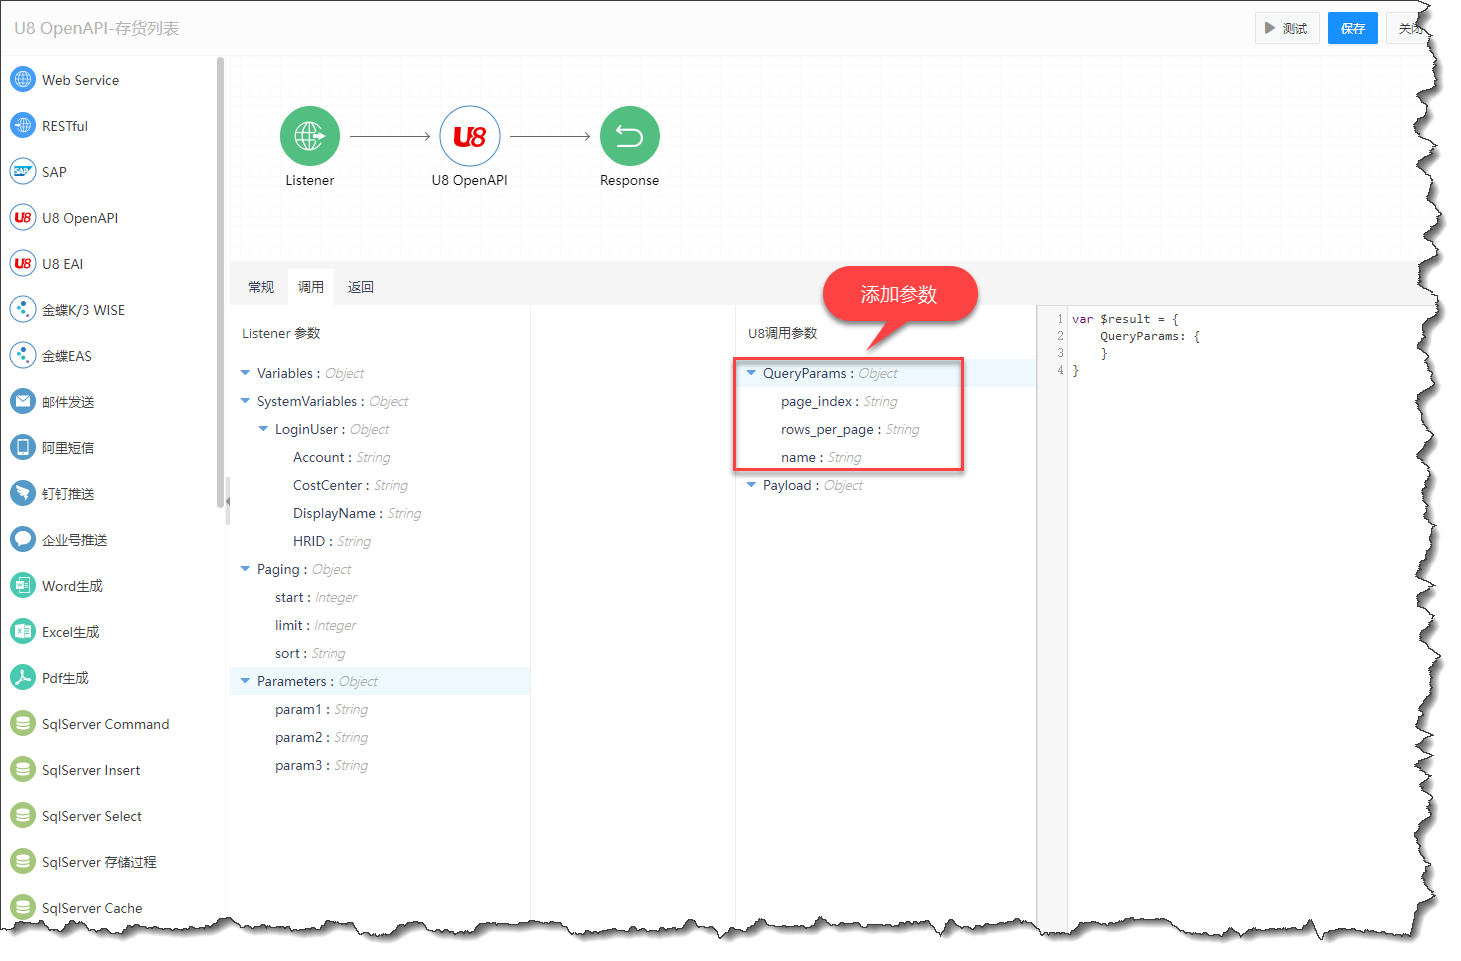
Task: Select the Web Service connector icon
Action: pyautogui.click(x=23, y=79)
